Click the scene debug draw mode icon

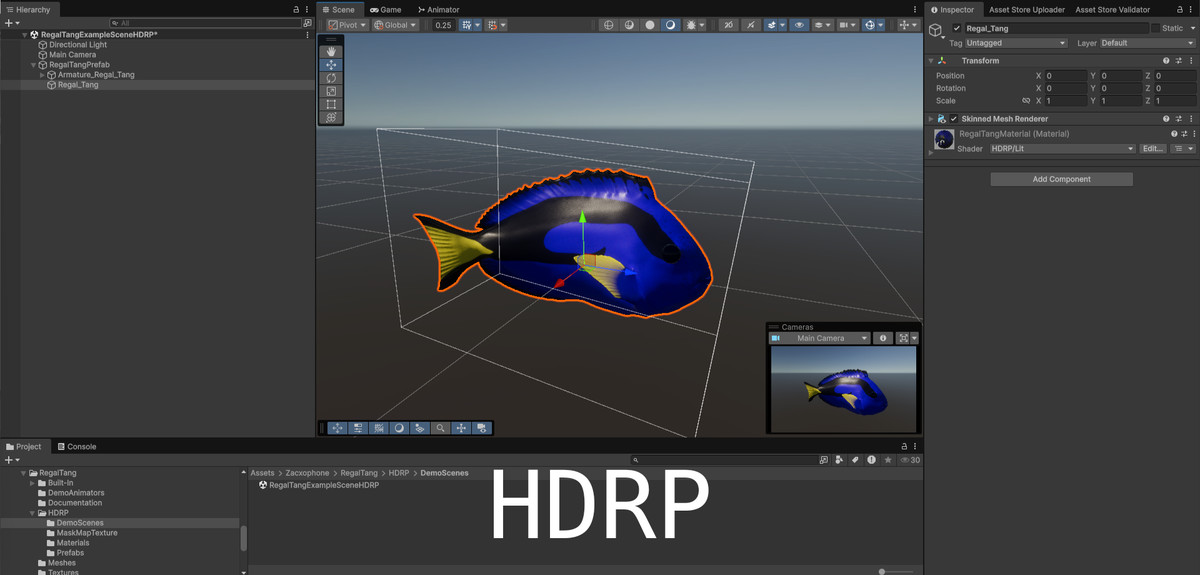click(691, 25)
